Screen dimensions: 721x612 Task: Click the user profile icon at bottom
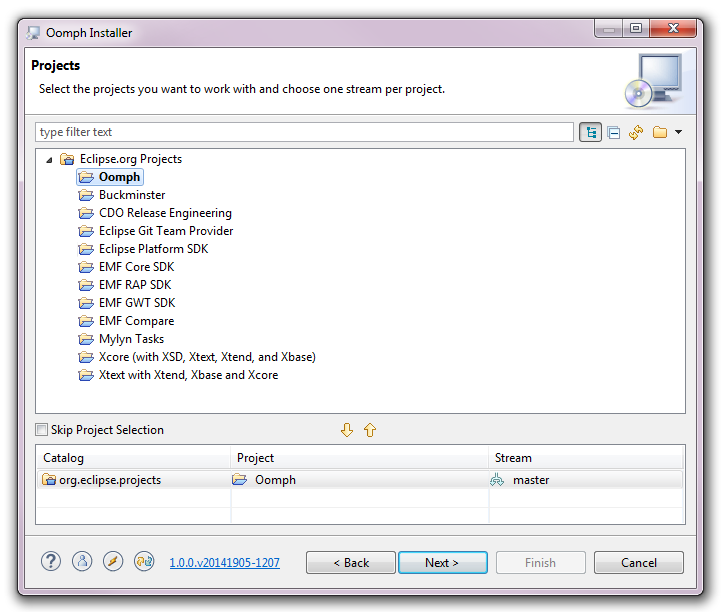82,561
